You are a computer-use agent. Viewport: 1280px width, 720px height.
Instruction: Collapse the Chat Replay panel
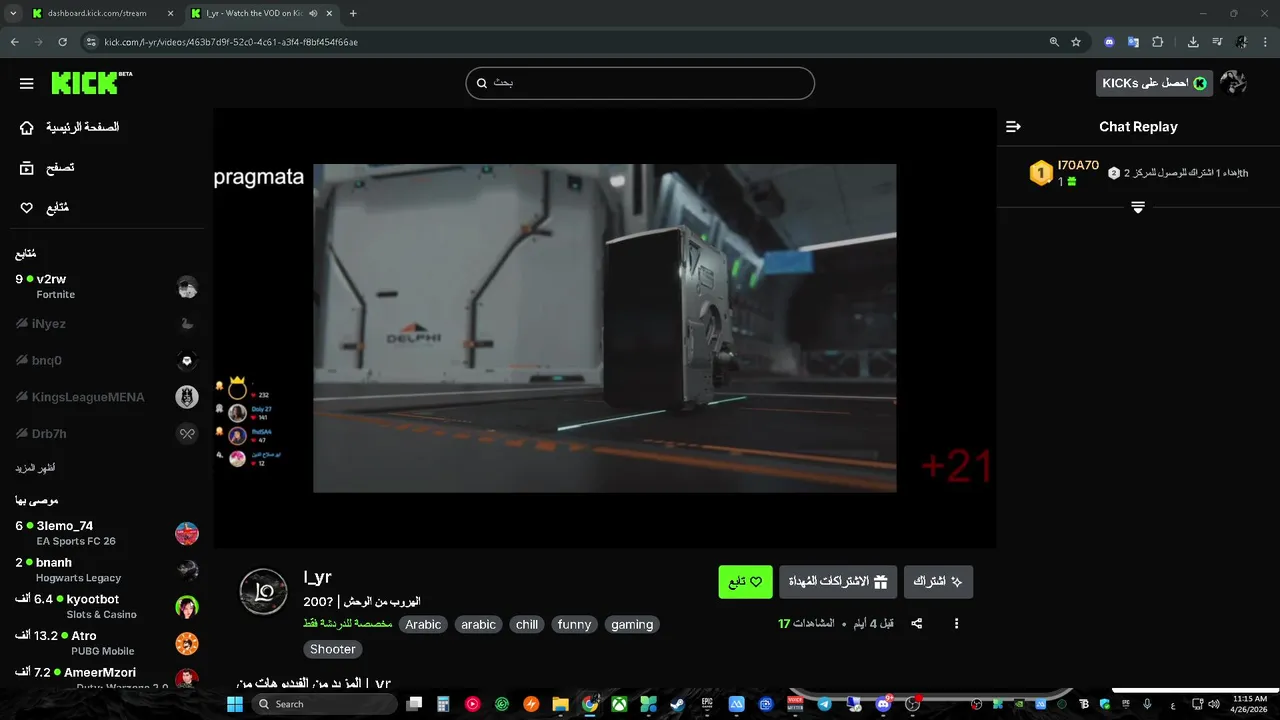coord(1013,127)
